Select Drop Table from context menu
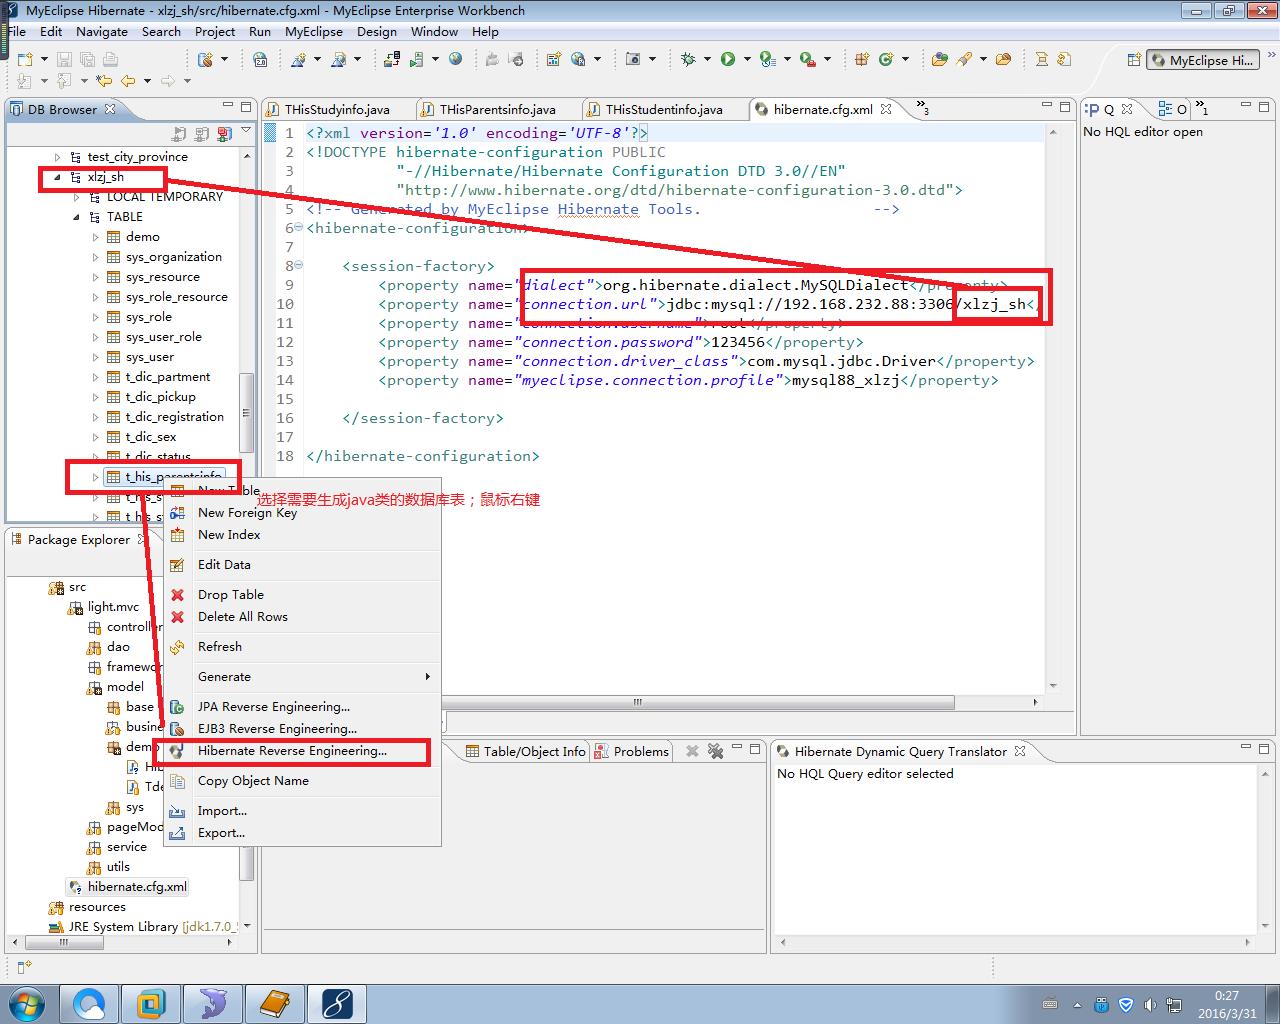The width and height of the screenshot is (1280, 1024). (x=302, y=595)
